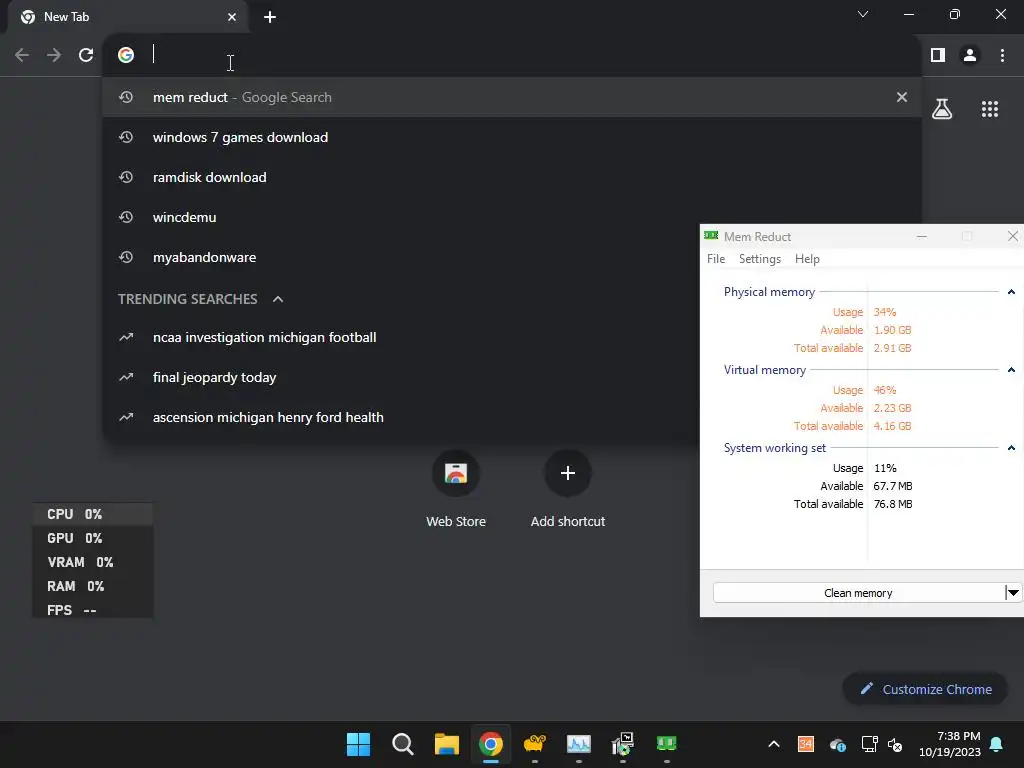Open Mem Reduct File menu

click(716, 259)
